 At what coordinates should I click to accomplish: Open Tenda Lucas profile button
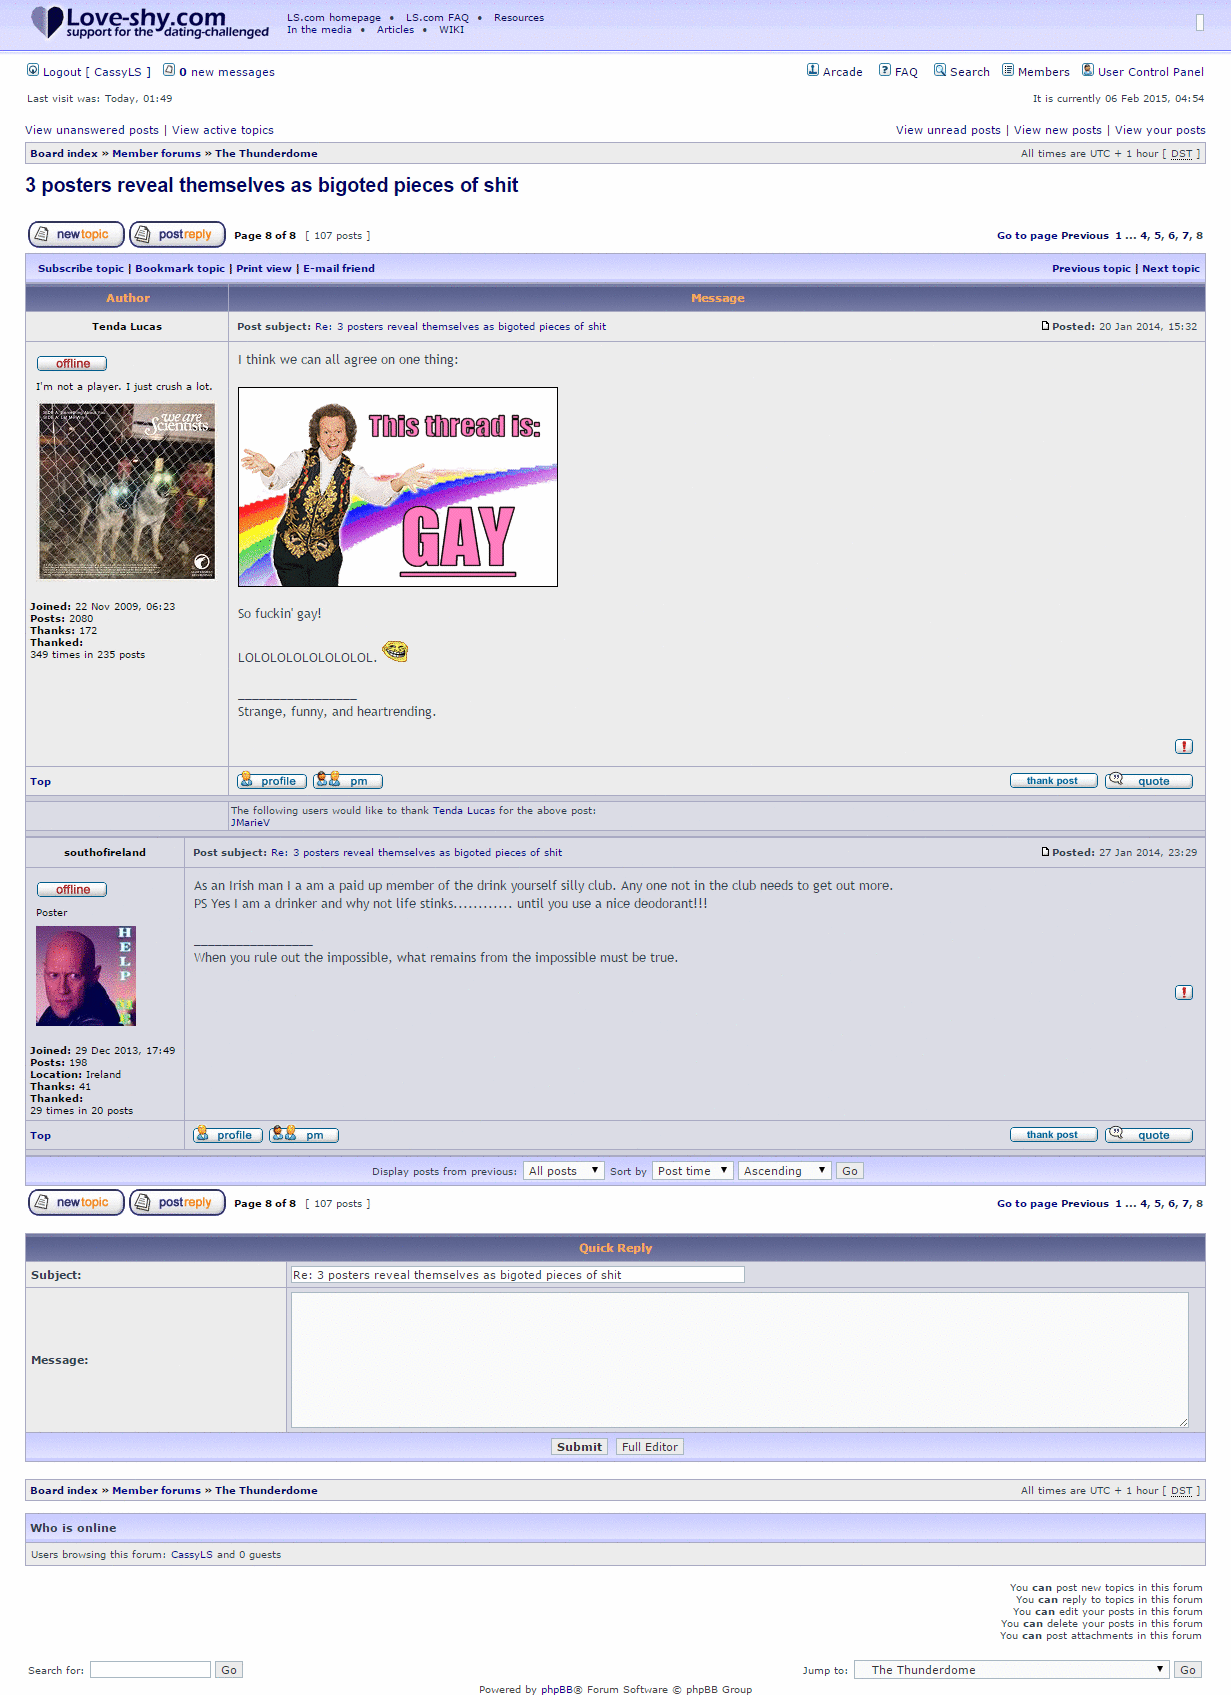[271, 781]
